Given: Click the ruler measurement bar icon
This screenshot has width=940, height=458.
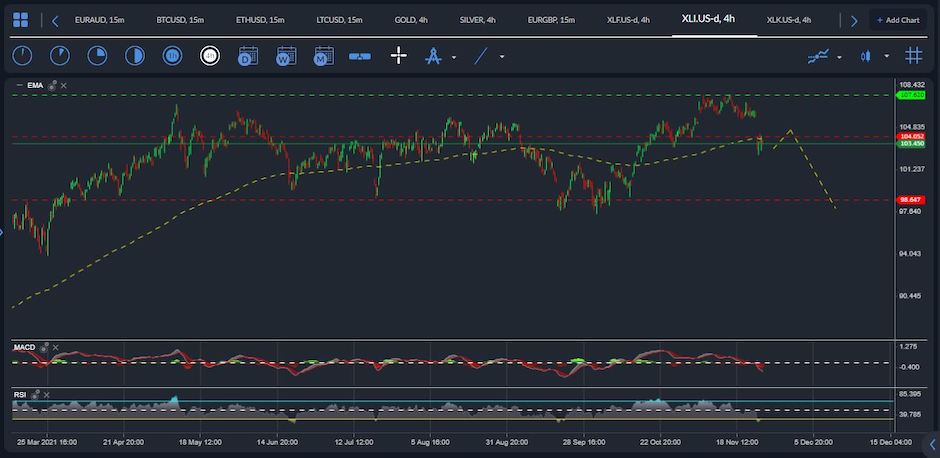Looking at the screenshot, I should [x=360, y=56].
